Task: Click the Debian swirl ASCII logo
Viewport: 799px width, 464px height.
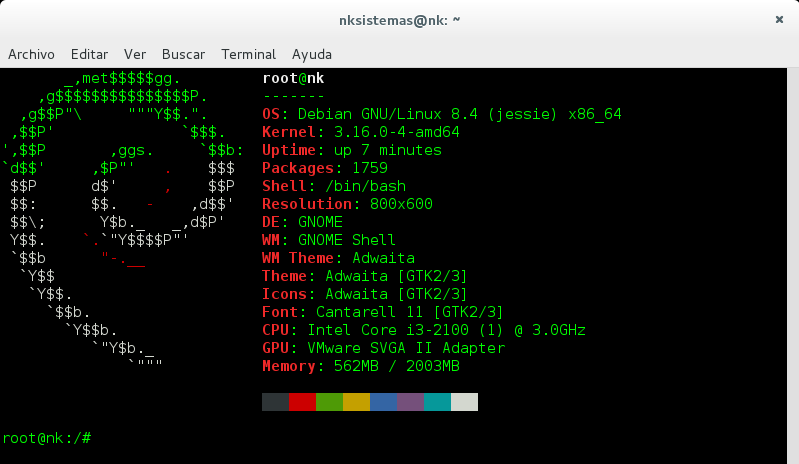Action: (123, 219)
